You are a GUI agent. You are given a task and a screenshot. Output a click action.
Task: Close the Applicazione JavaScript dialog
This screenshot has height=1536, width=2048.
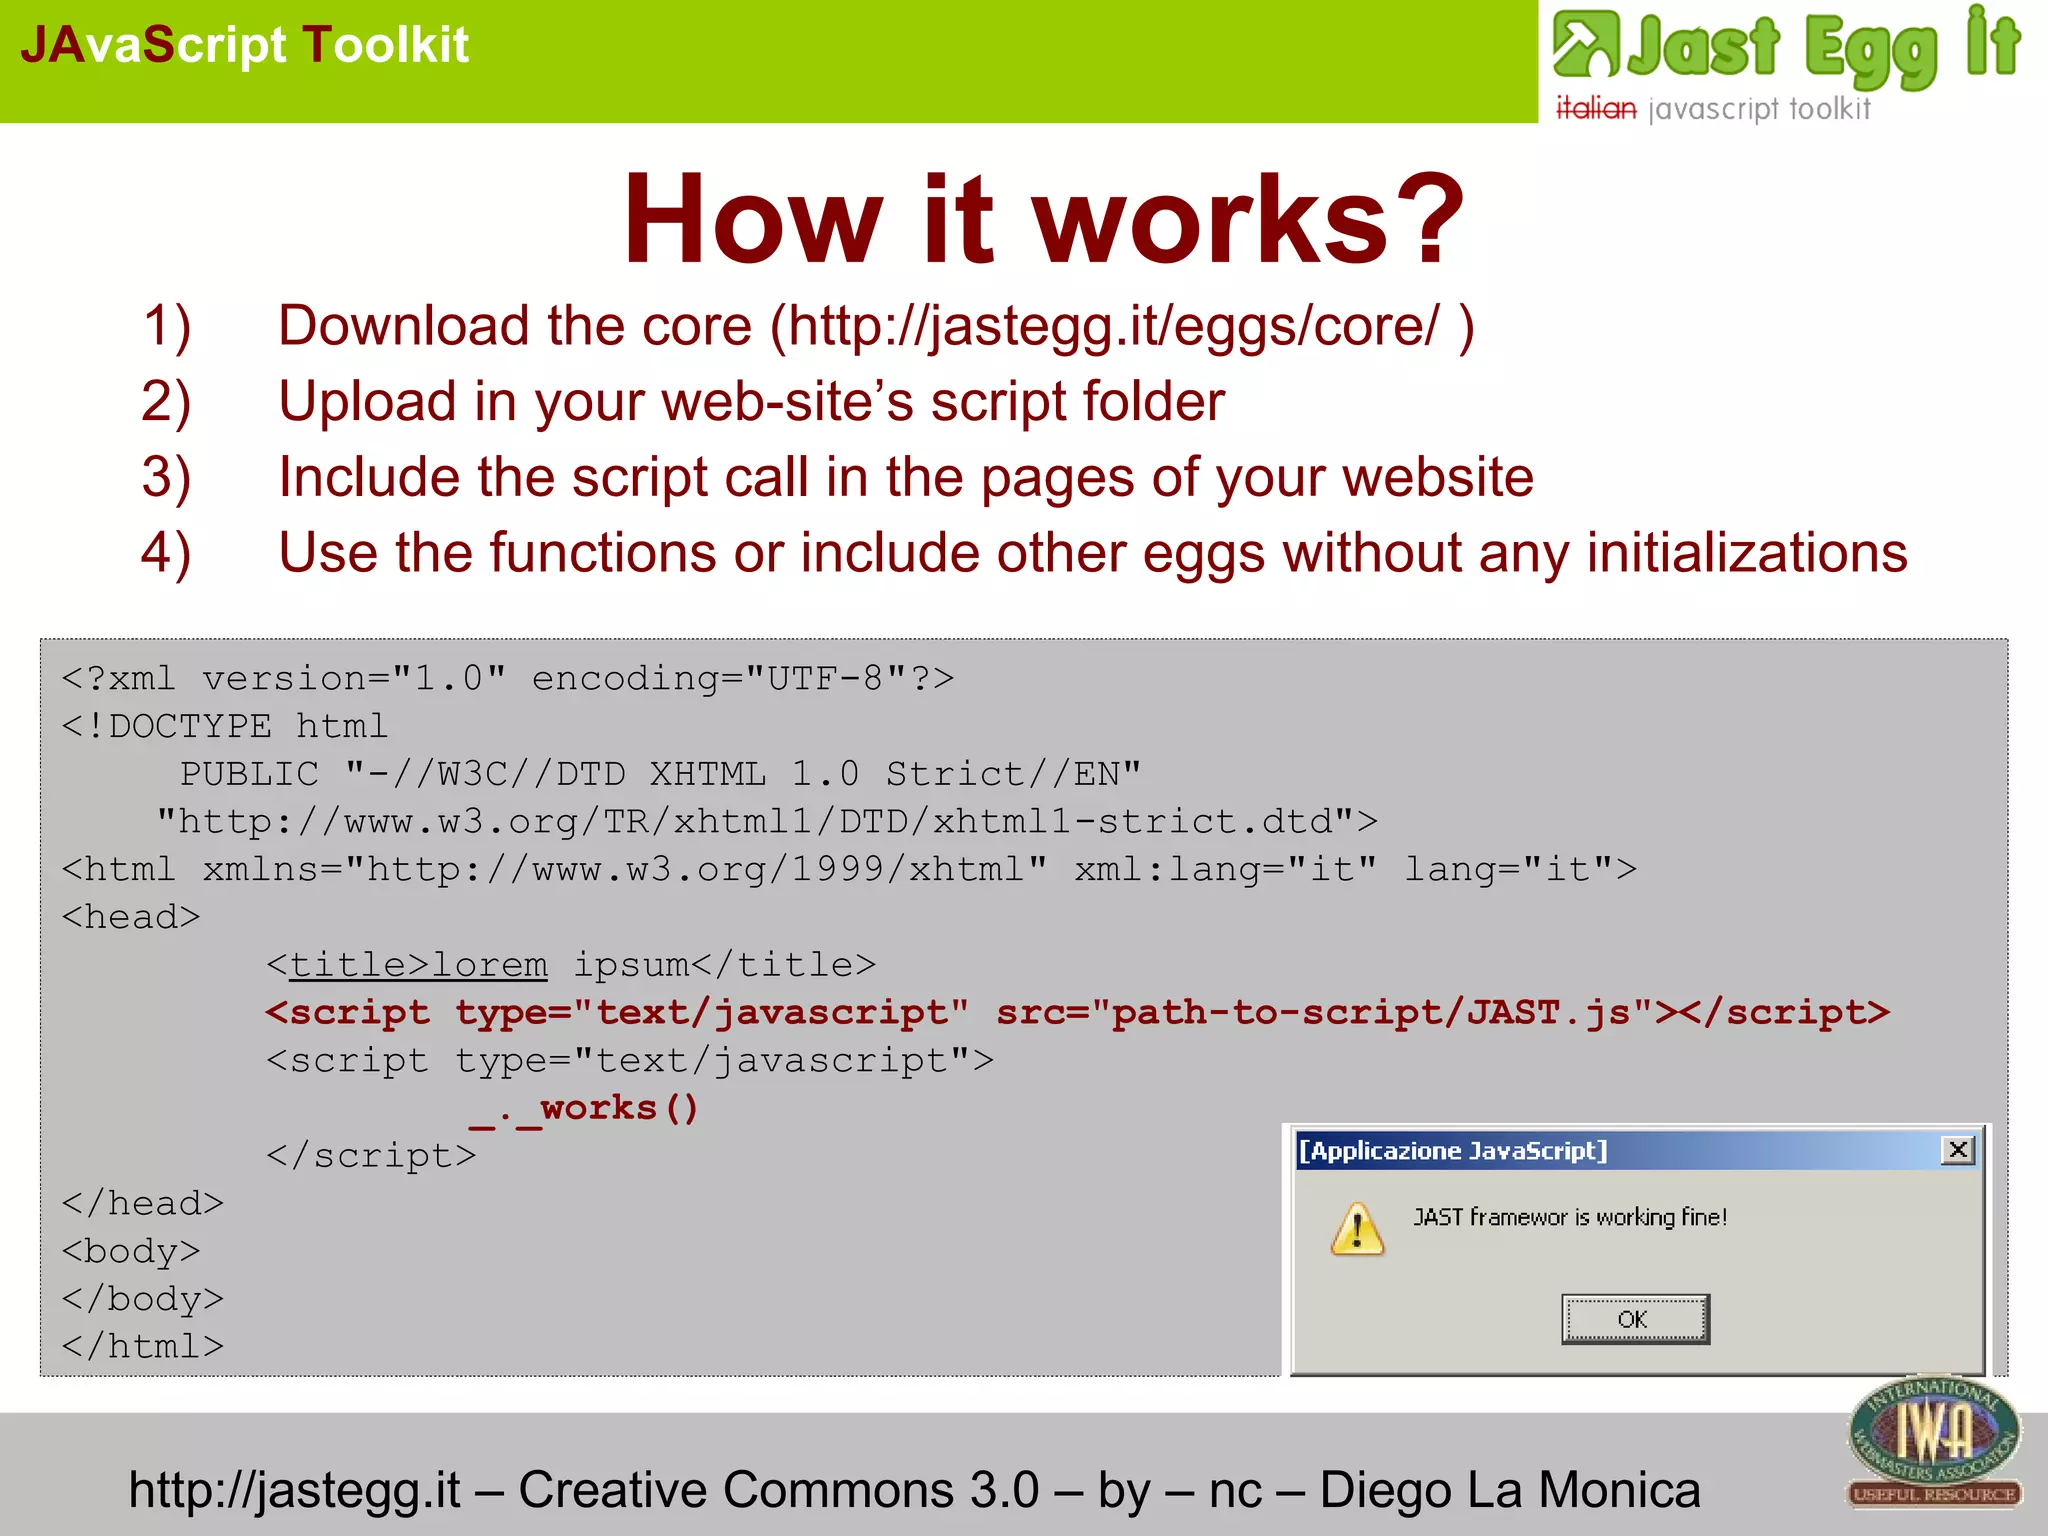click(x=1958, y=1150)
